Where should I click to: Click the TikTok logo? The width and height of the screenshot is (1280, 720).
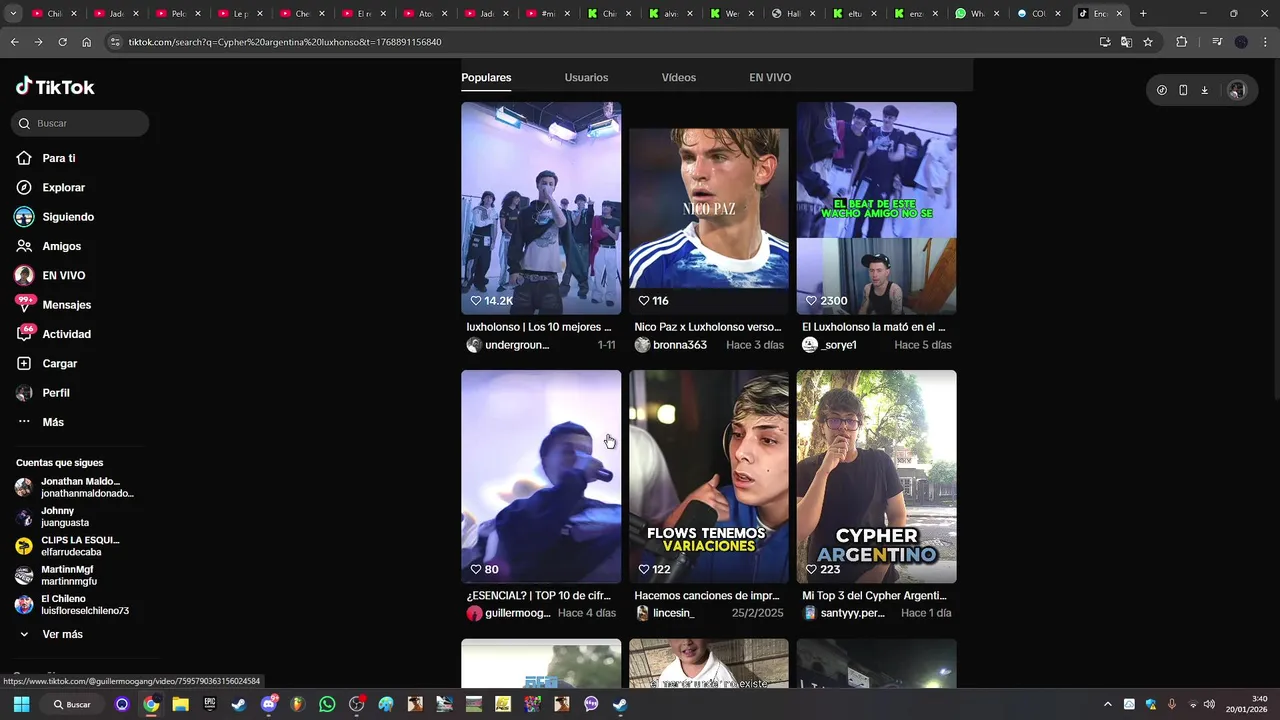55,87
